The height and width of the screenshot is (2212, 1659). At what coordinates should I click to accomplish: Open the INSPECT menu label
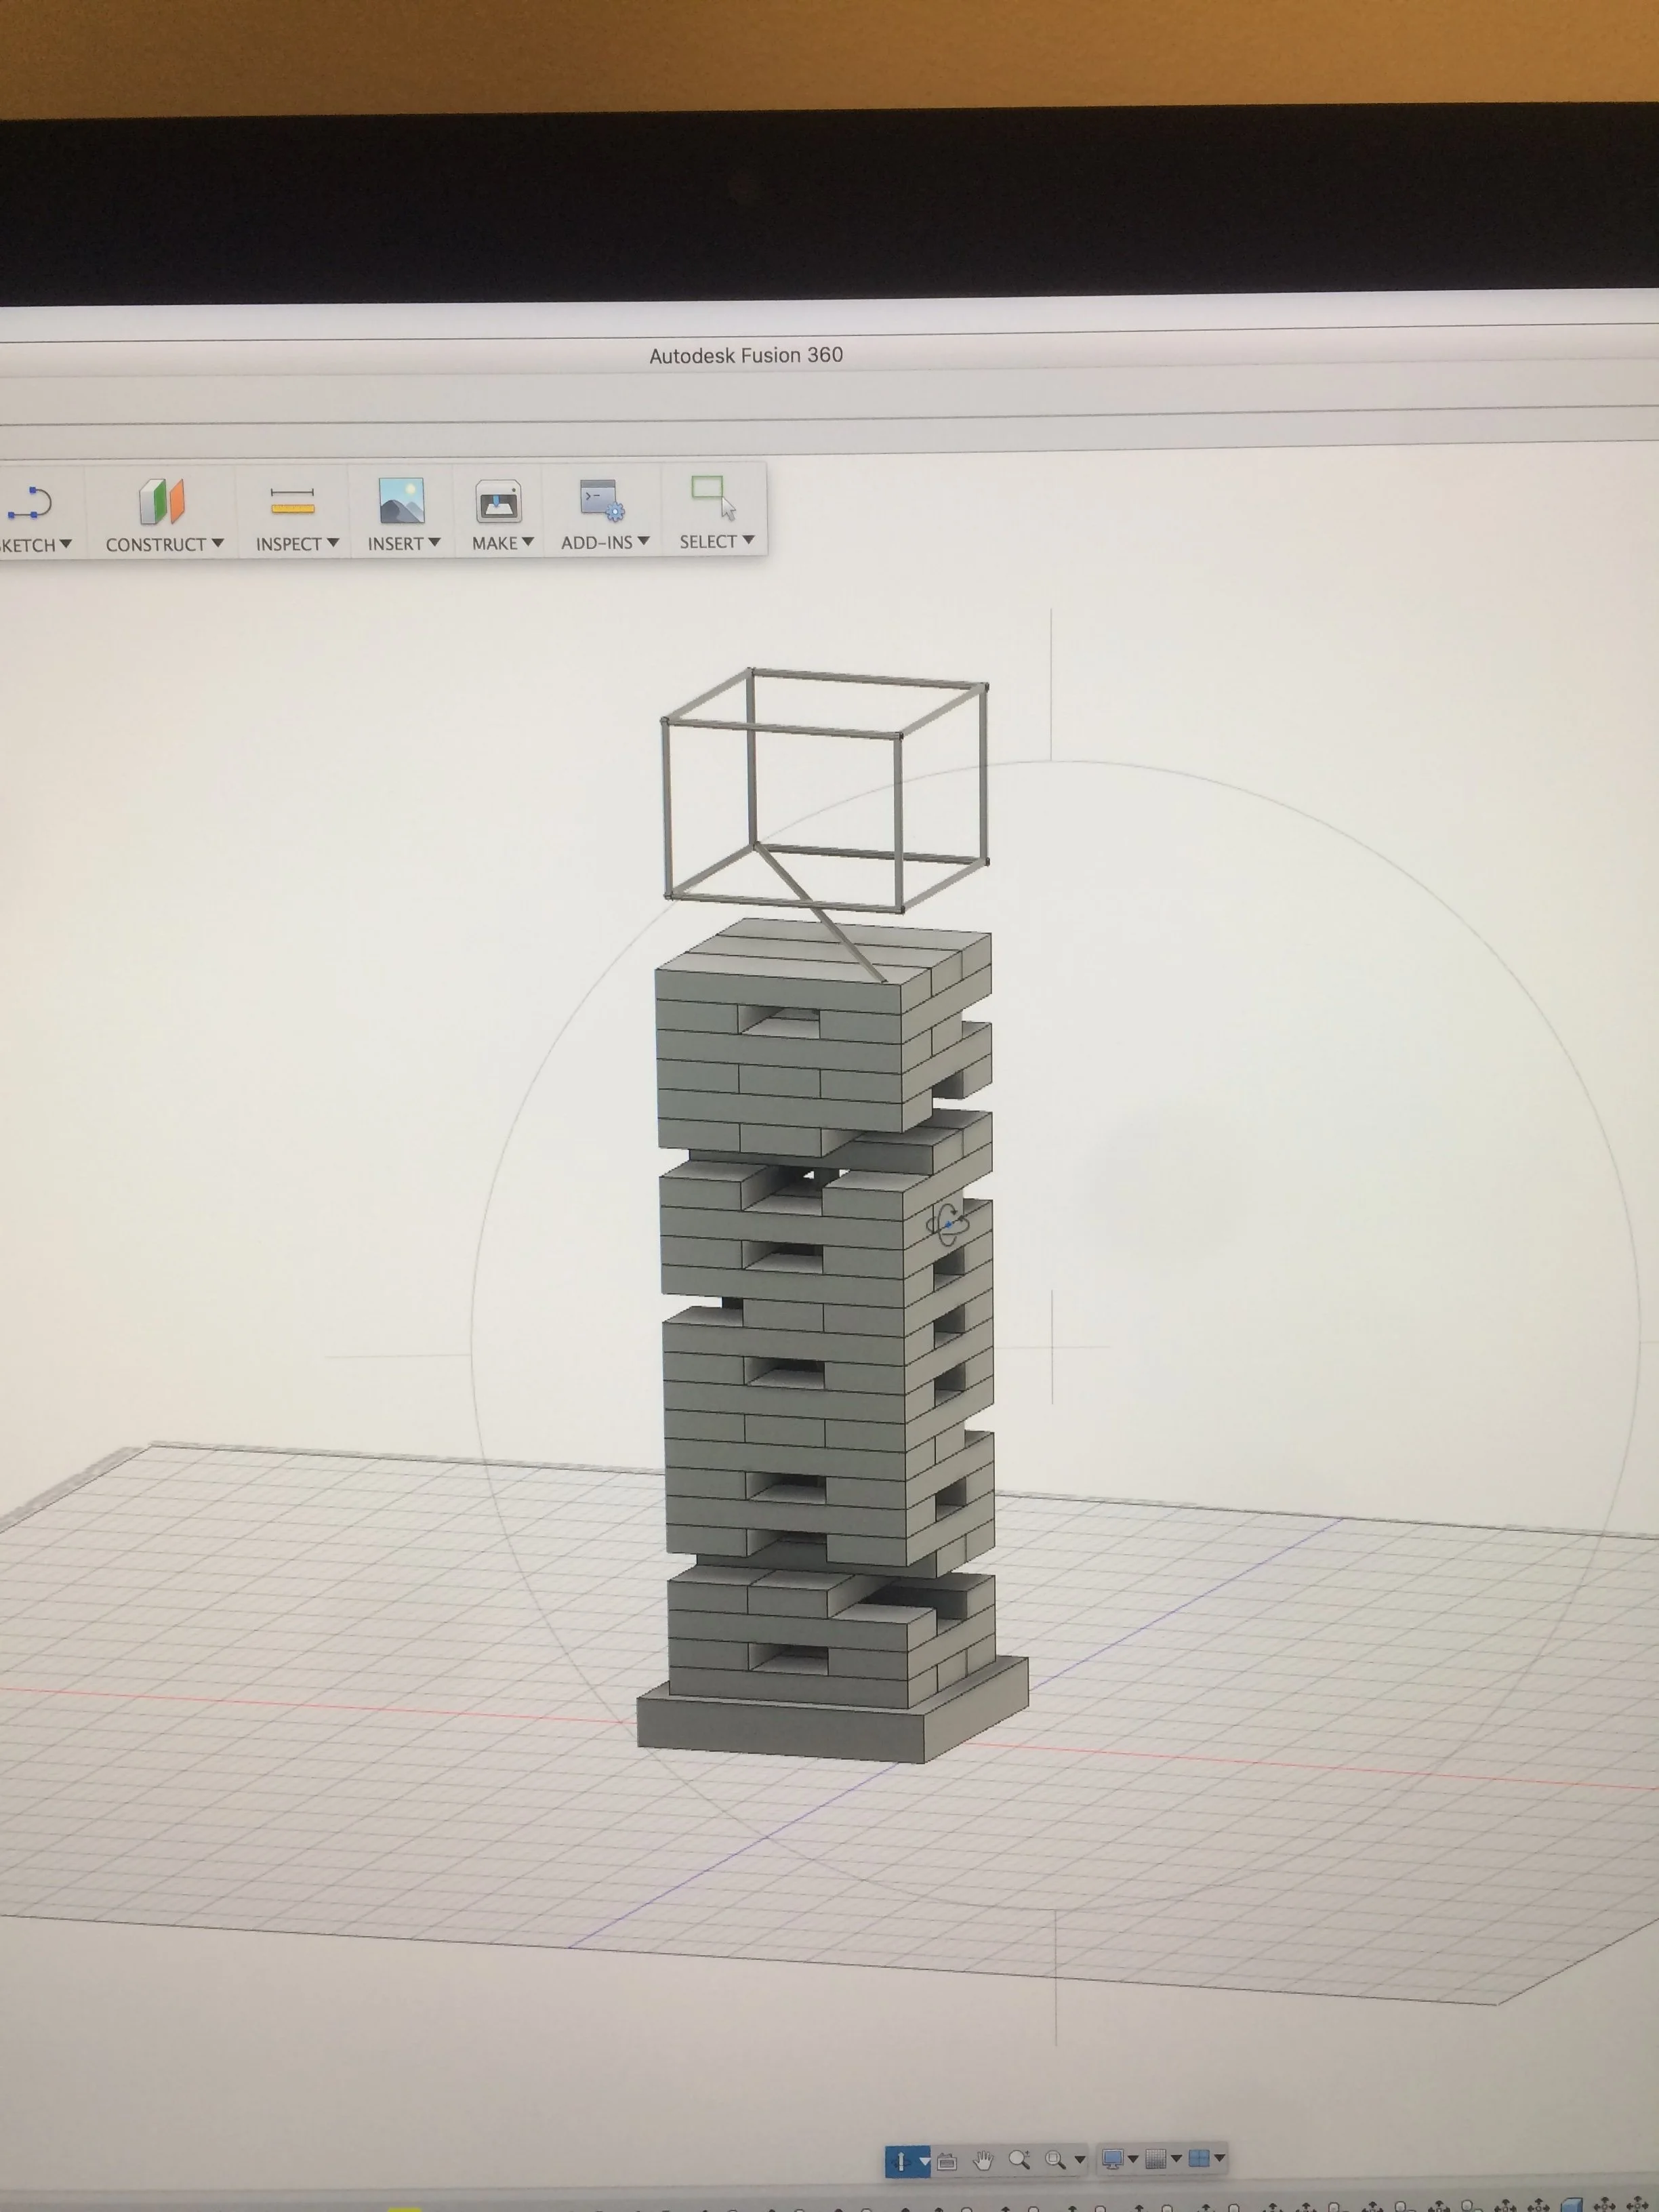tap(296, 543)
